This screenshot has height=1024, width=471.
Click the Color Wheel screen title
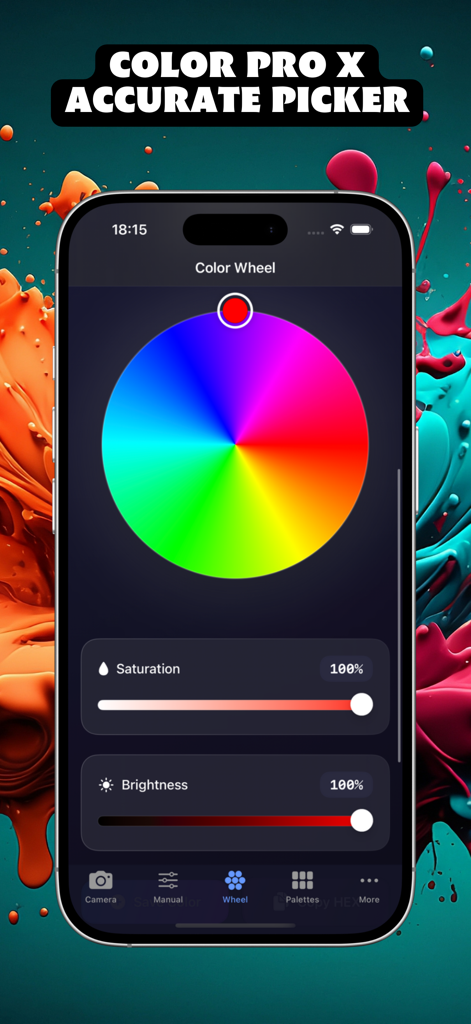(x=235, y=268)
